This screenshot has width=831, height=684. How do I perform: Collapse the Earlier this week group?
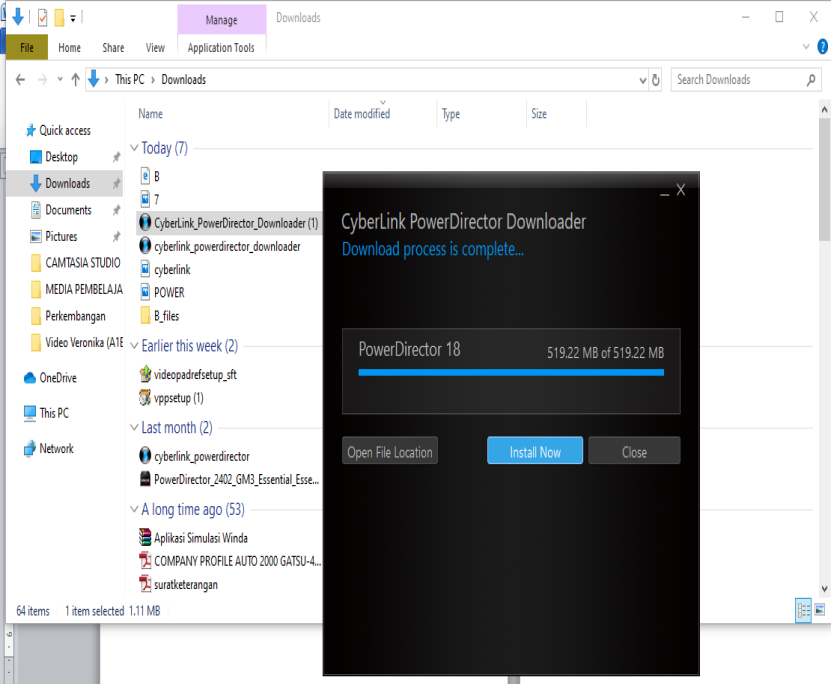click(134, 346)
